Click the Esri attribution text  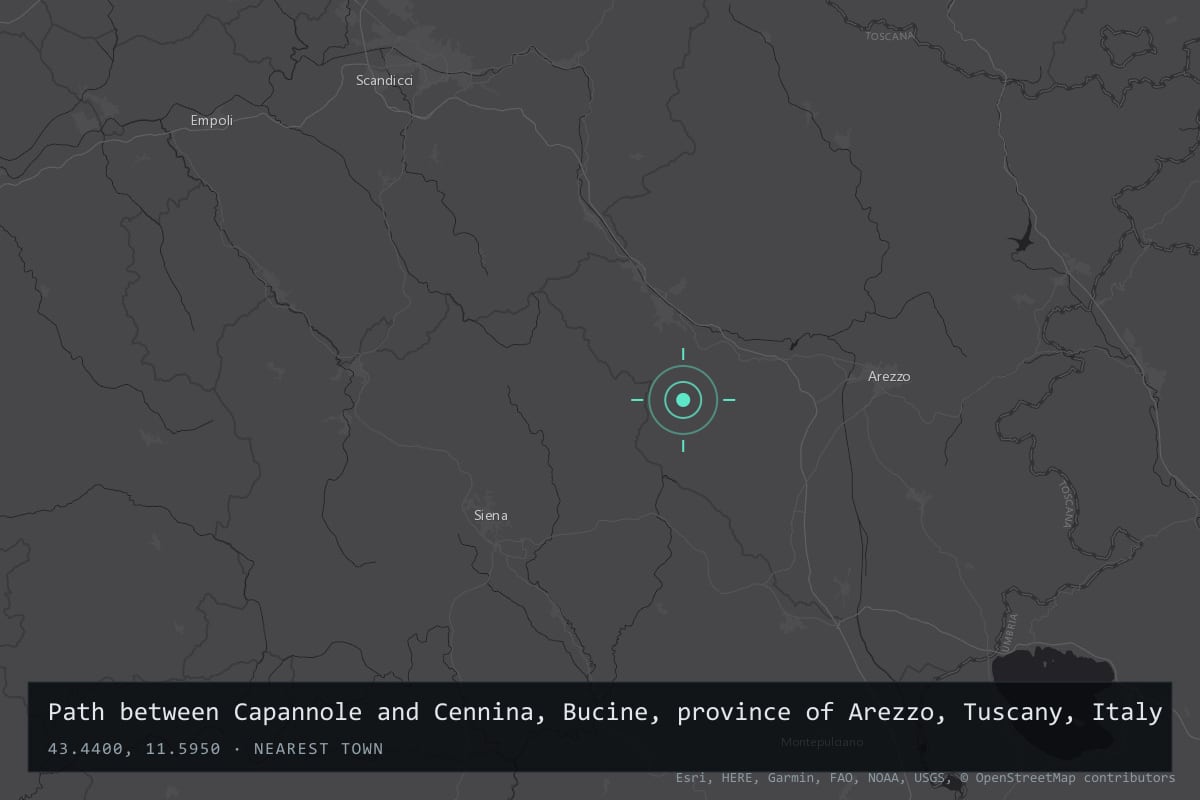pyautogui.click(x=693, y=777)
